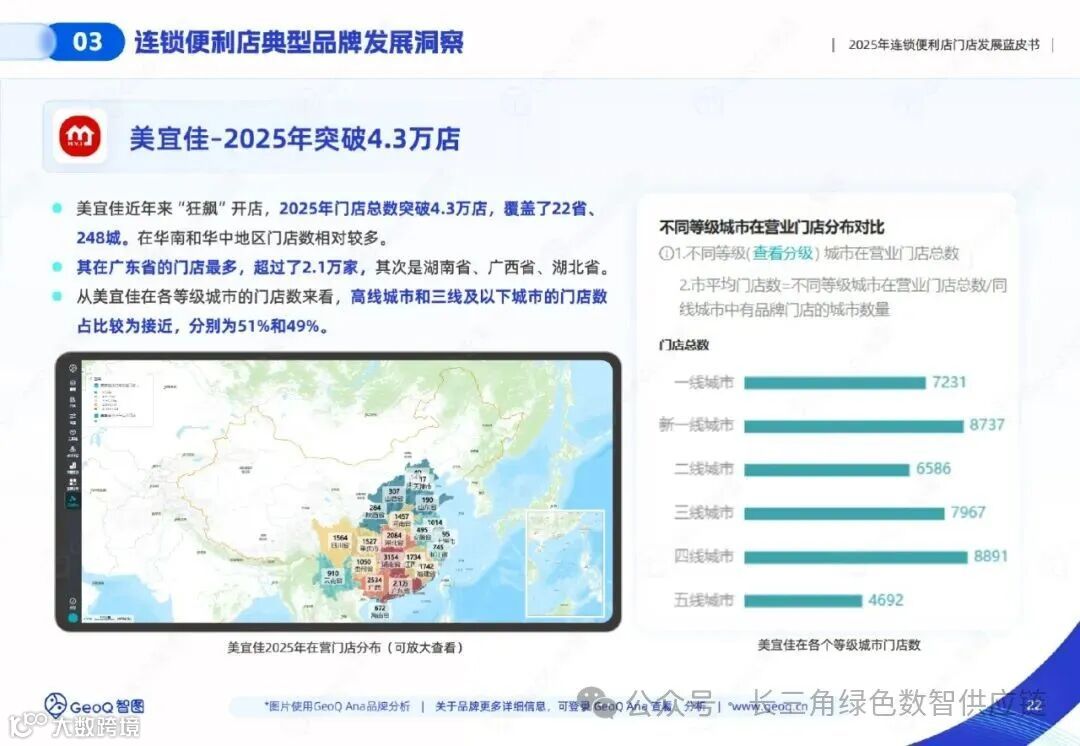Click the 284 陕西省 map label
This screenshot has height=746, width=1080.
375,511
